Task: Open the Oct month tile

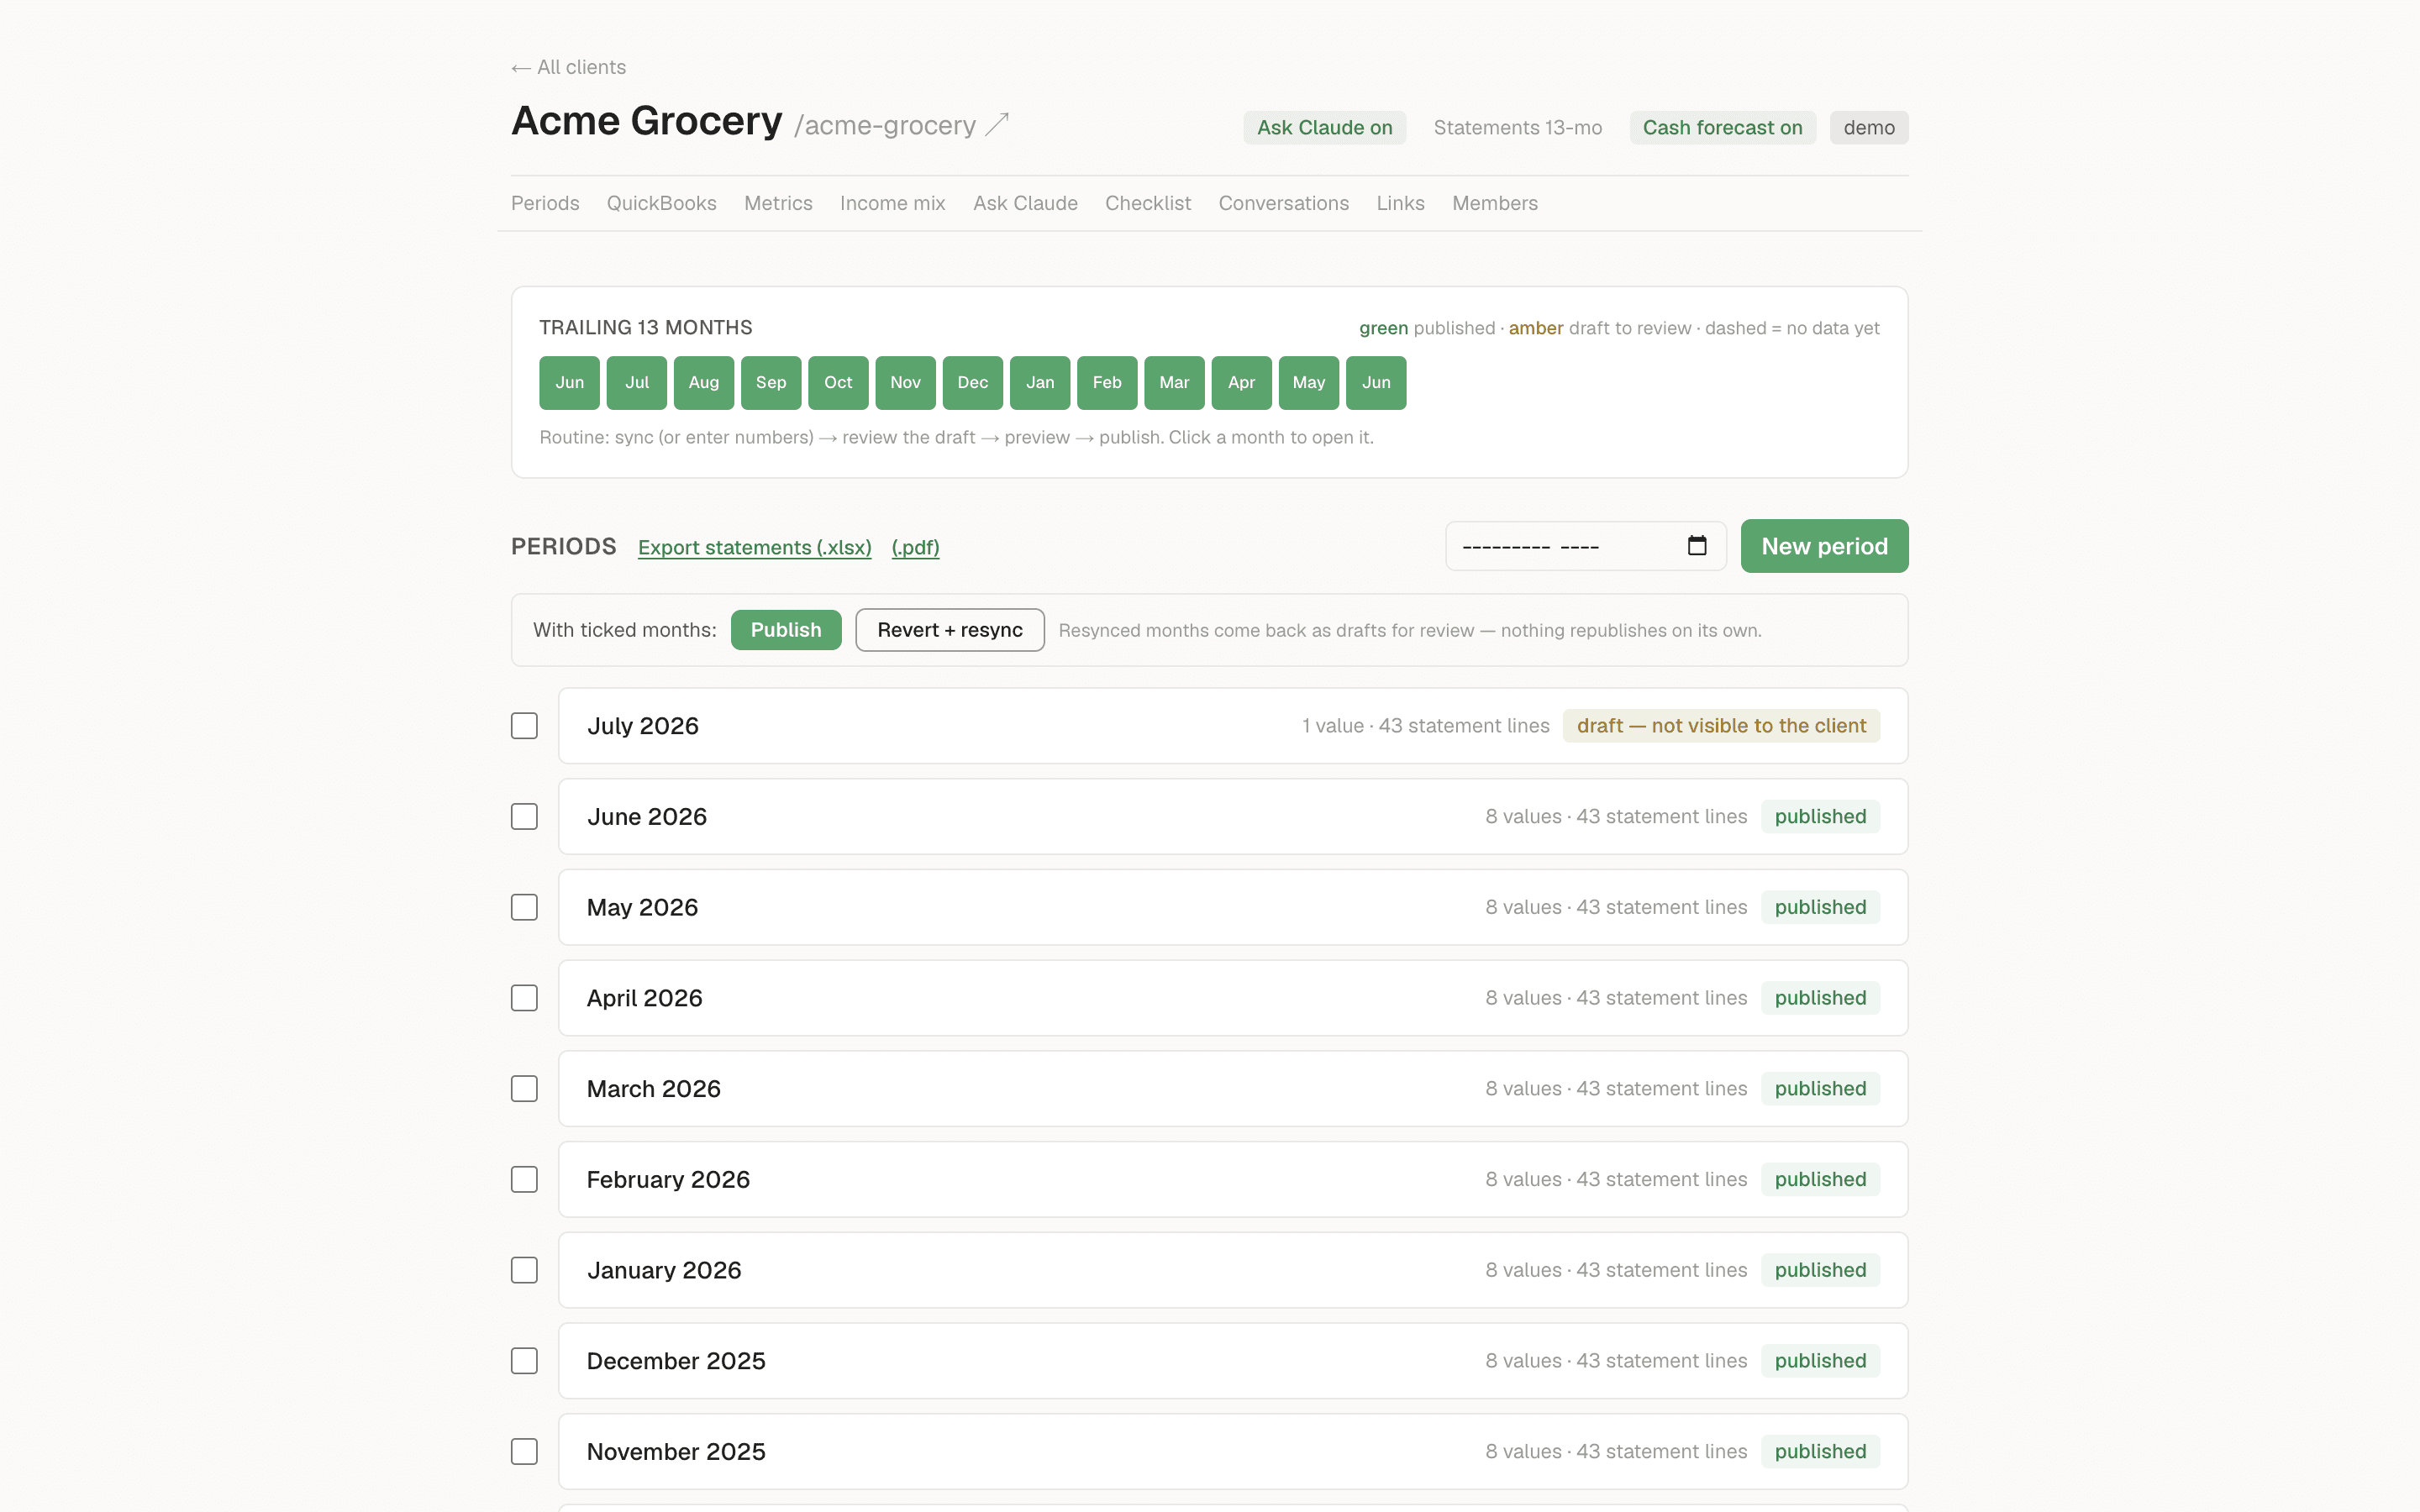Action: tap(838, 383)
